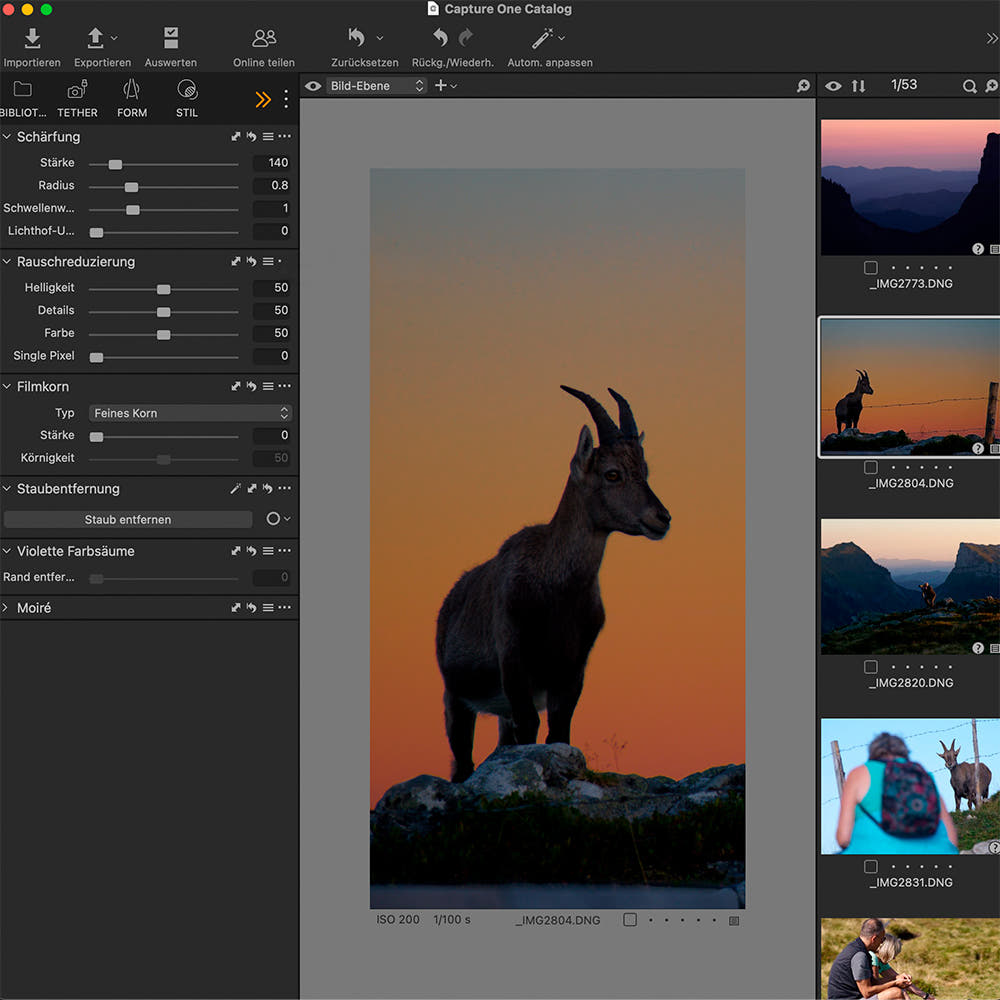Open the browser search magnifier
The width and height of the screenshot is (1000, 1000).
tap(969, 86)
